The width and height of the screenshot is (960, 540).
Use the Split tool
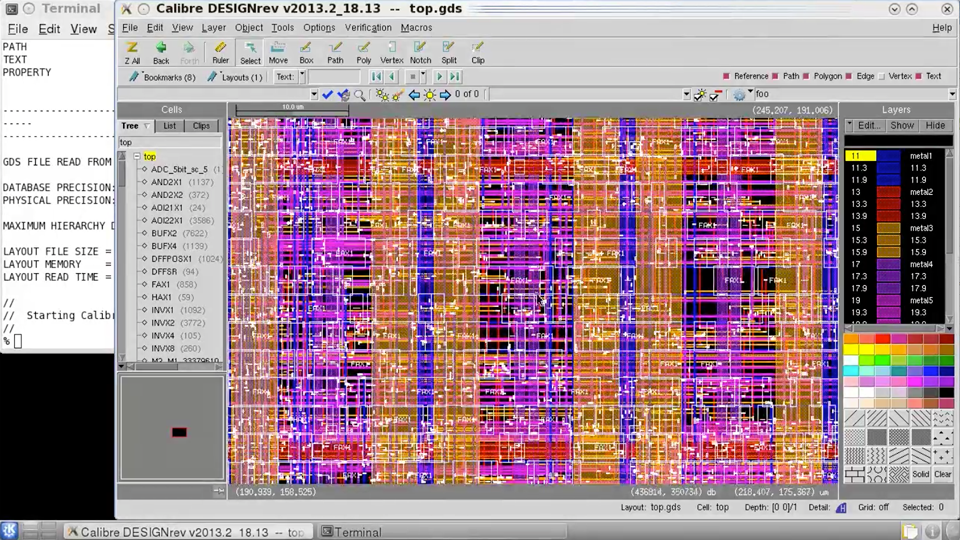pos(449,53)
